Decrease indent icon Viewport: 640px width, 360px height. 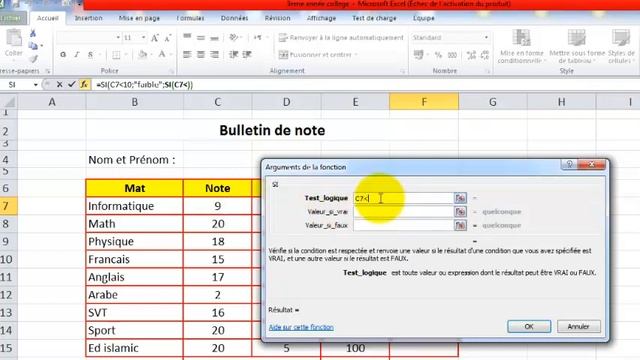tap(233, 54)
